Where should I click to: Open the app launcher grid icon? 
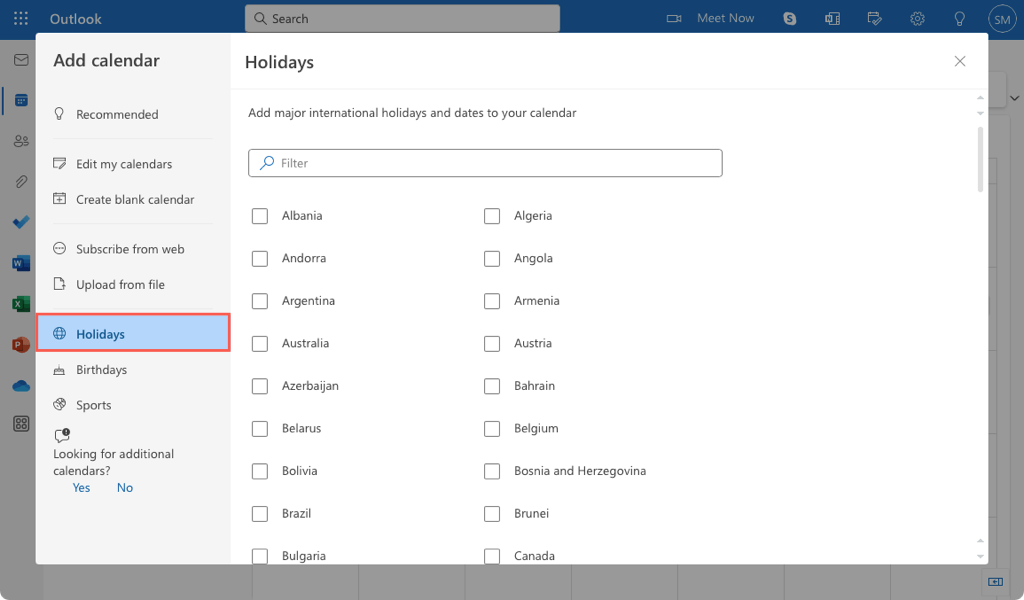21,18
